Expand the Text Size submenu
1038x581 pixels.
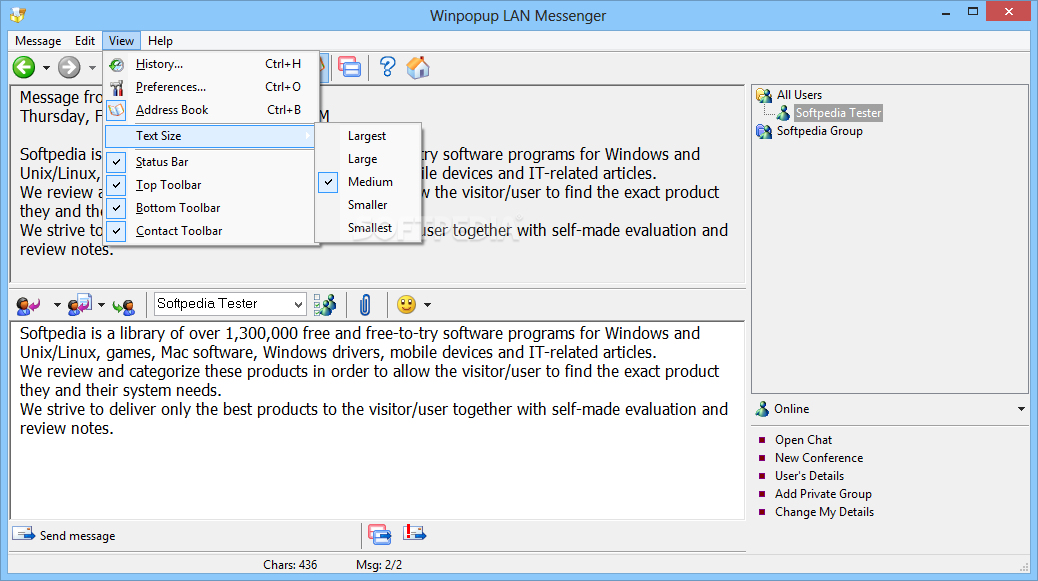pyautogui.click(x=211, y=136)
